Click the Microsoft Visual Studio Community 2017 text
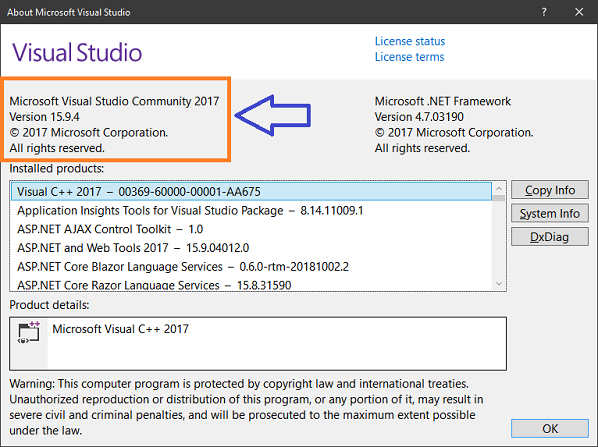The width and height of the screenshot is (598, 447). (114, 101)
